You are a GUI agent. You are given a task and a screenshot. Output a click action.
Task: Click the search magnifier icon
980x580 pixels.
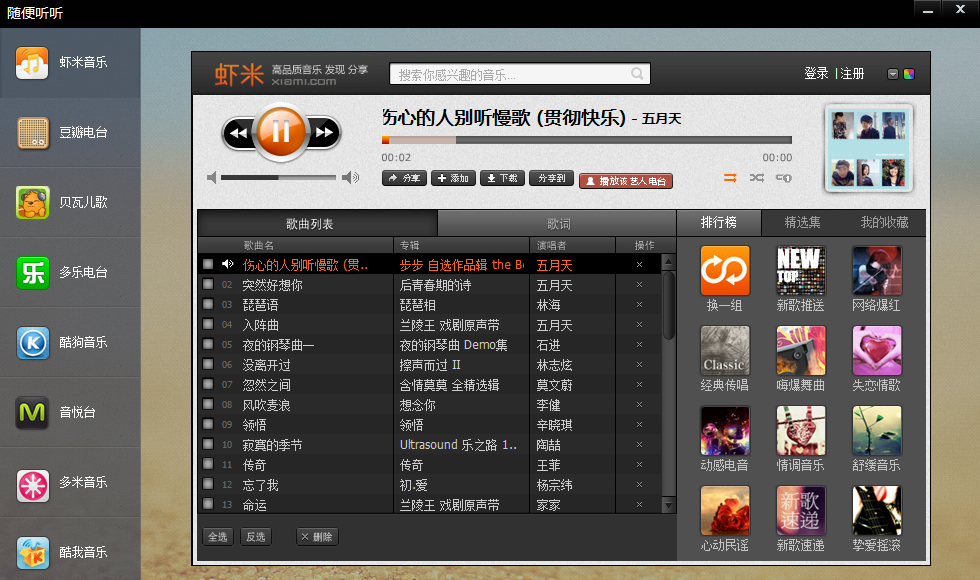point(637,74)
